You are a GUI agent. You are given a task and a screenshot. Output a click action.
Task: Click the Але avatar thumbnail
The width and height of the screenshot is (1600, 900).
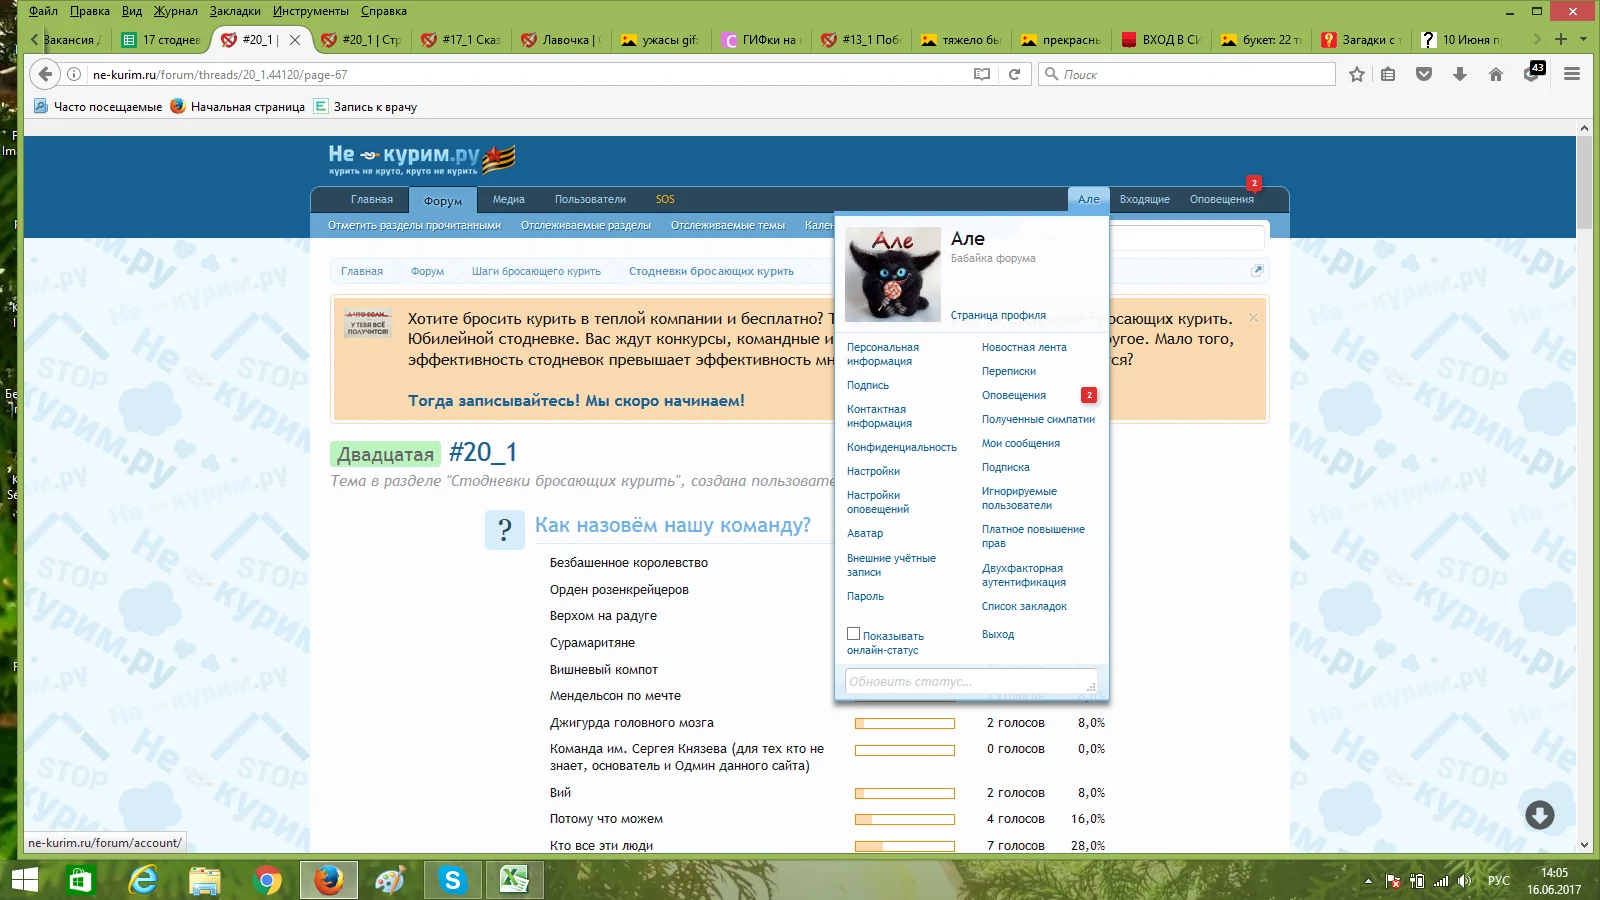coord(893,274)
